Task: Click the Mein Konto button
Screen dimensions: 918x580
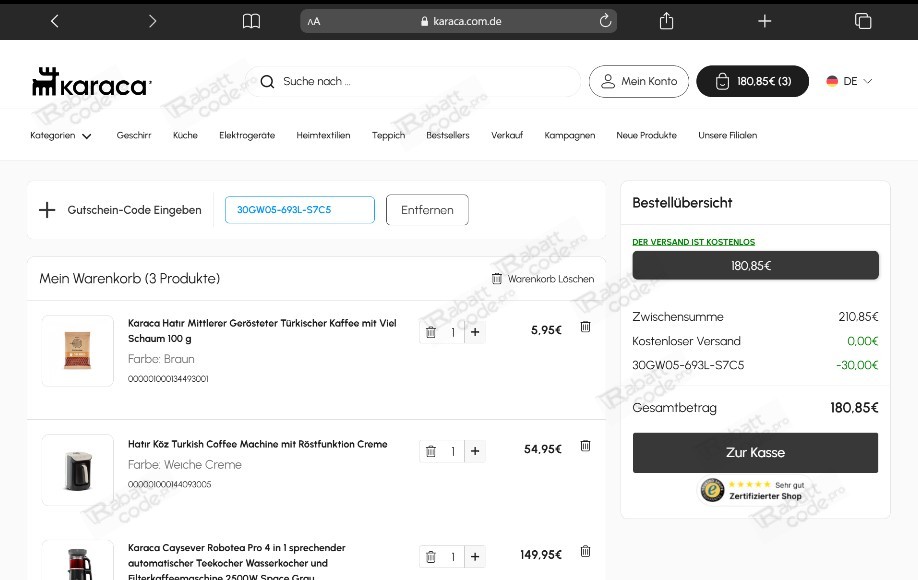Action: (639, 81)
